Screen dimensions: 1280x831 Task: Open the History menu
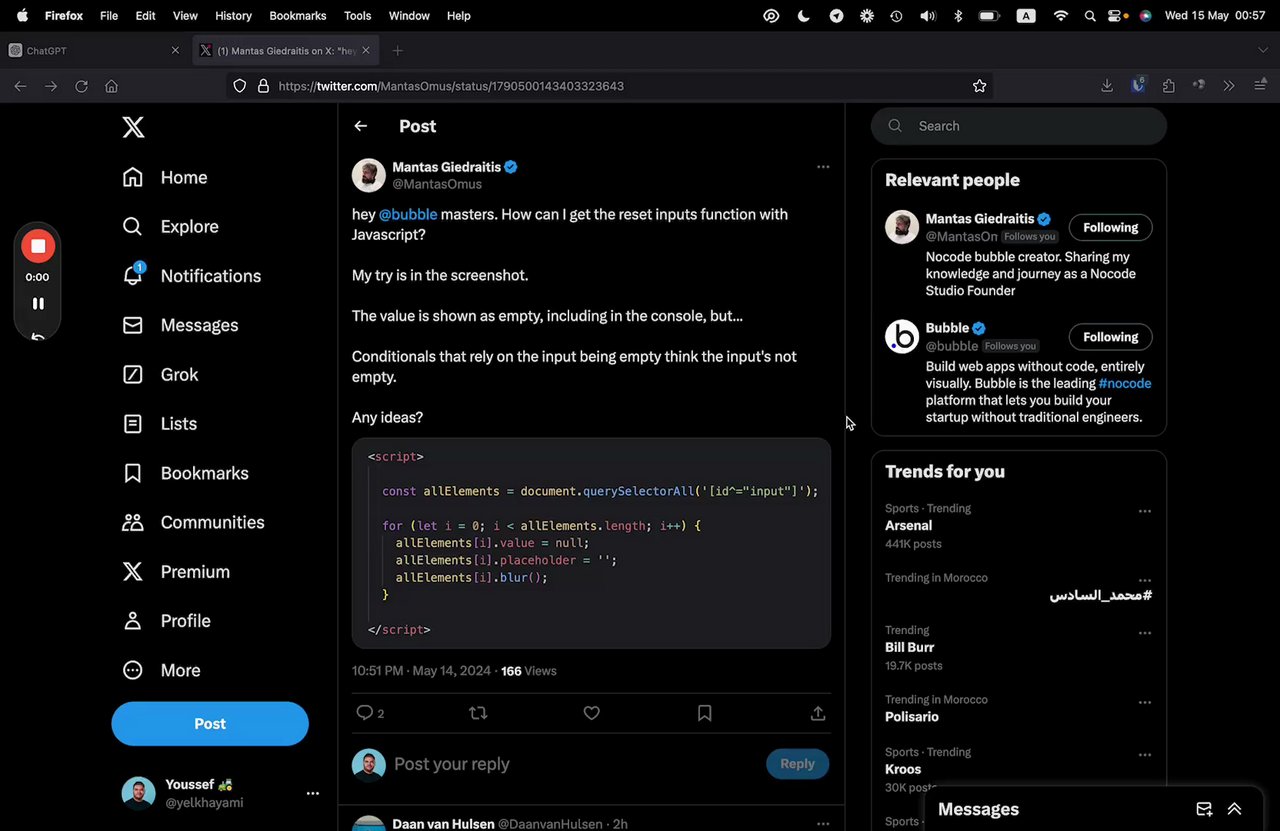(233, 16)
